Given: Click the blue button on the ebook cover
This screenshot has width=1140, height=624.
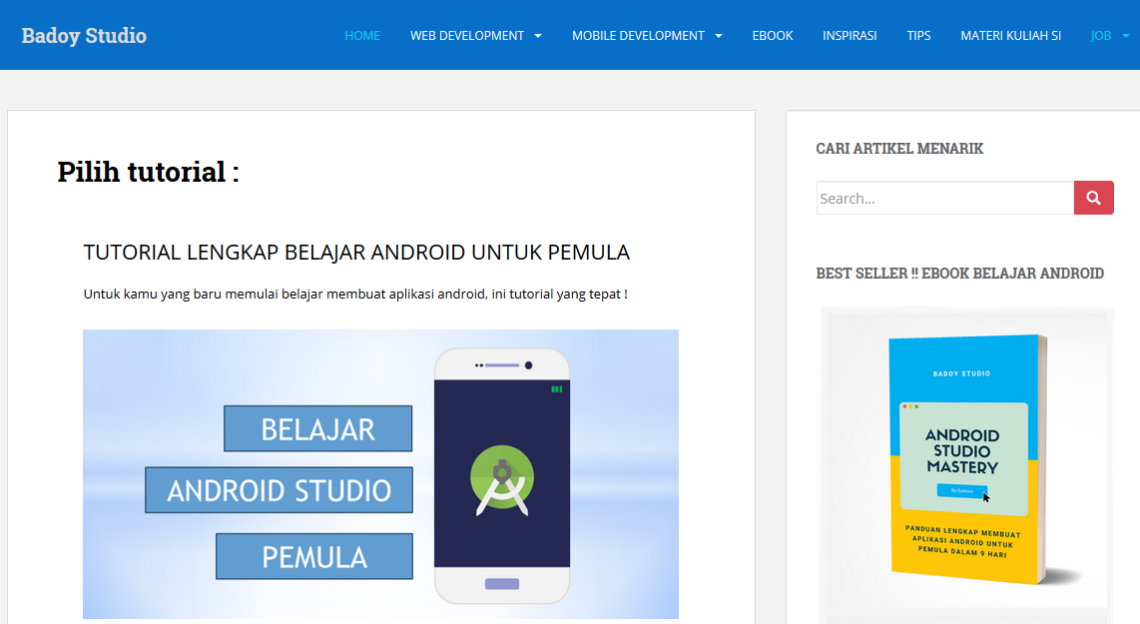Looking at the screenshot, I should 962,490.
